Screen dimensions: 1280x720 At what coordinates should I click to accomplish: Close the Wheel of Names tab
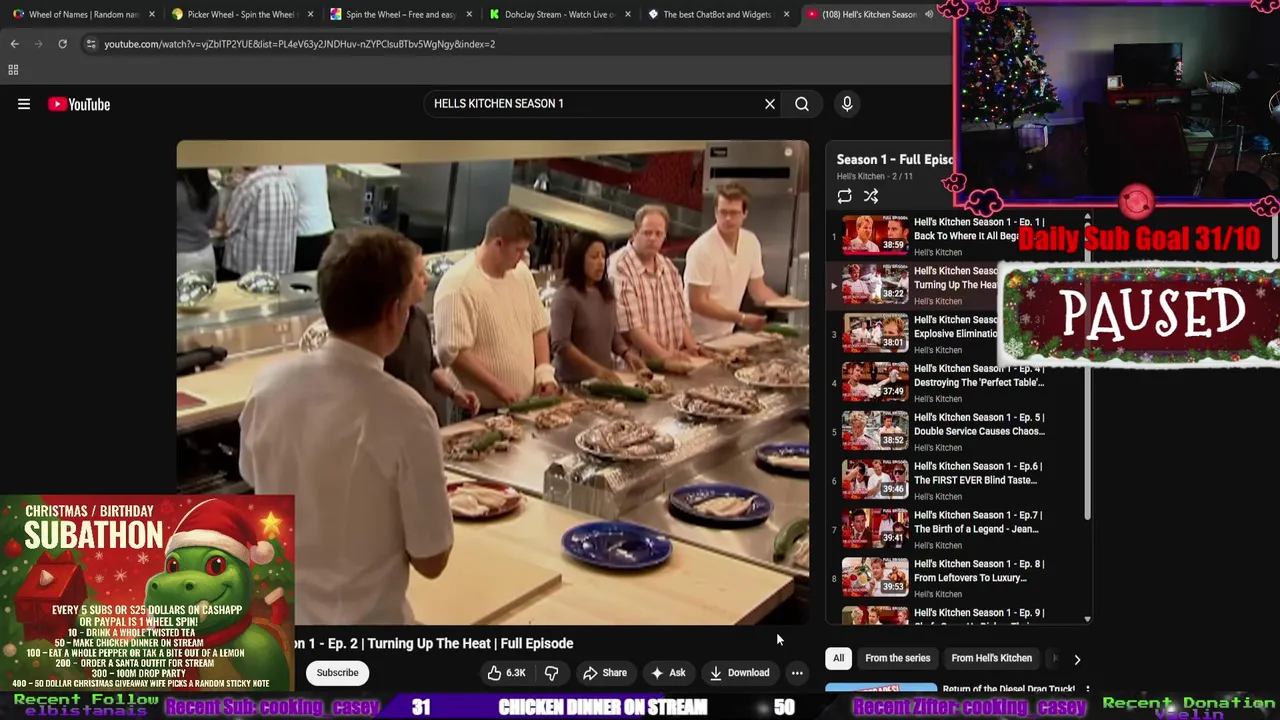pos(152,14)
